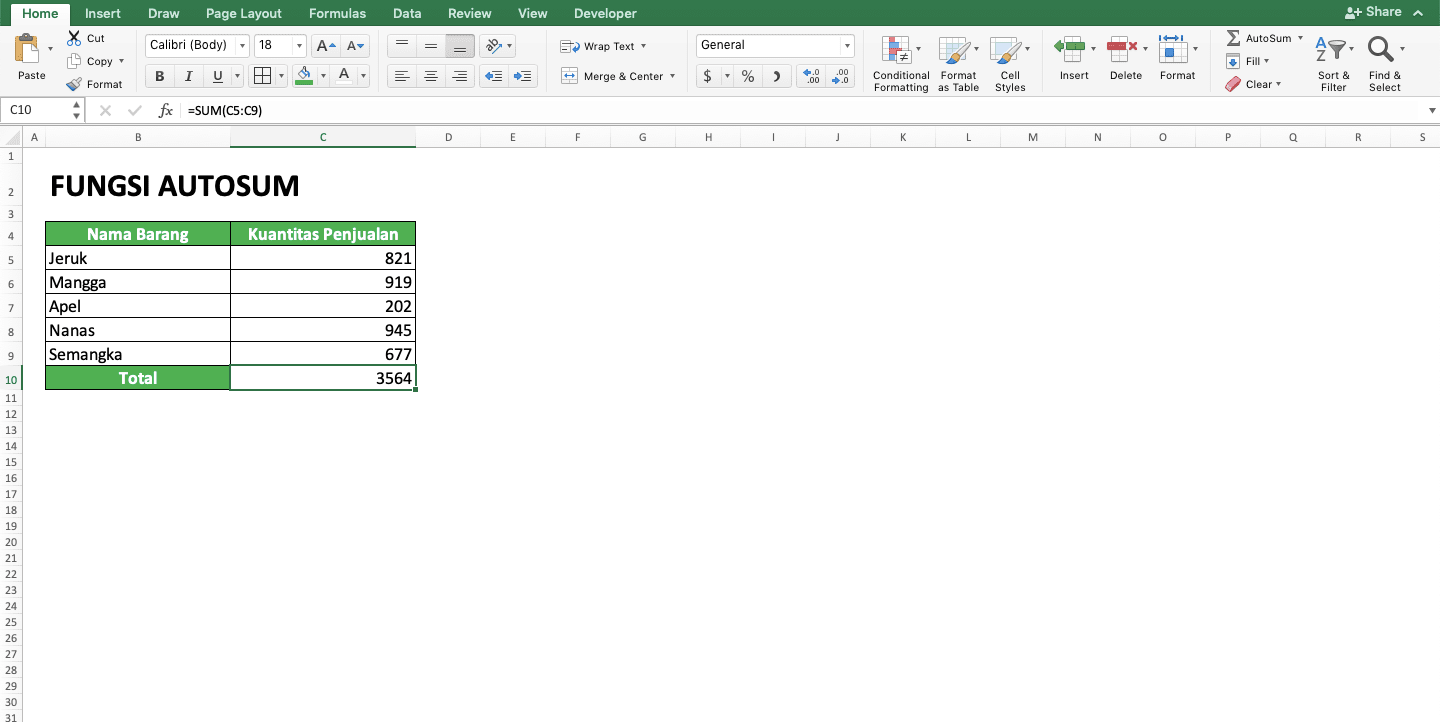The image size is (1440, 722).
Task: Click the Insert cells icon
Action: (1070, 47)
